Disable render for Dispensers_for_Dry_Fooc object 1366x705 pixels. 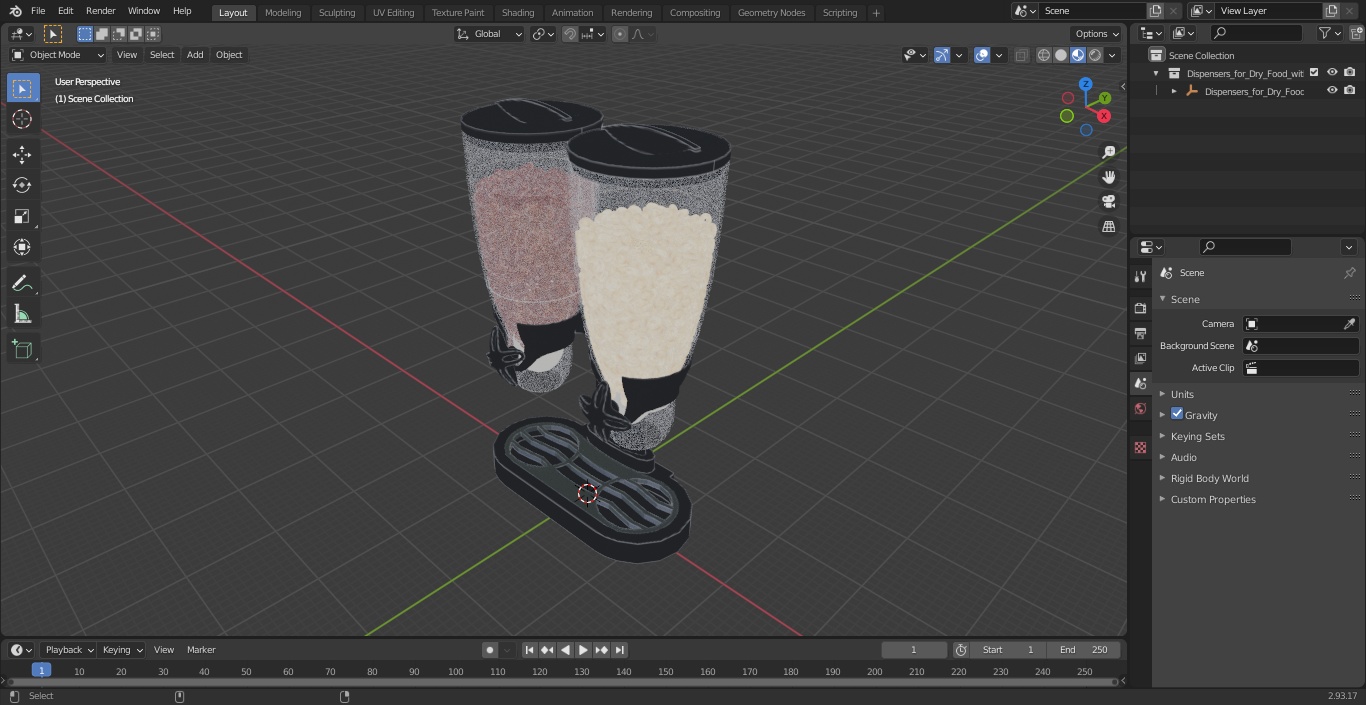[x=1350, y=91]
